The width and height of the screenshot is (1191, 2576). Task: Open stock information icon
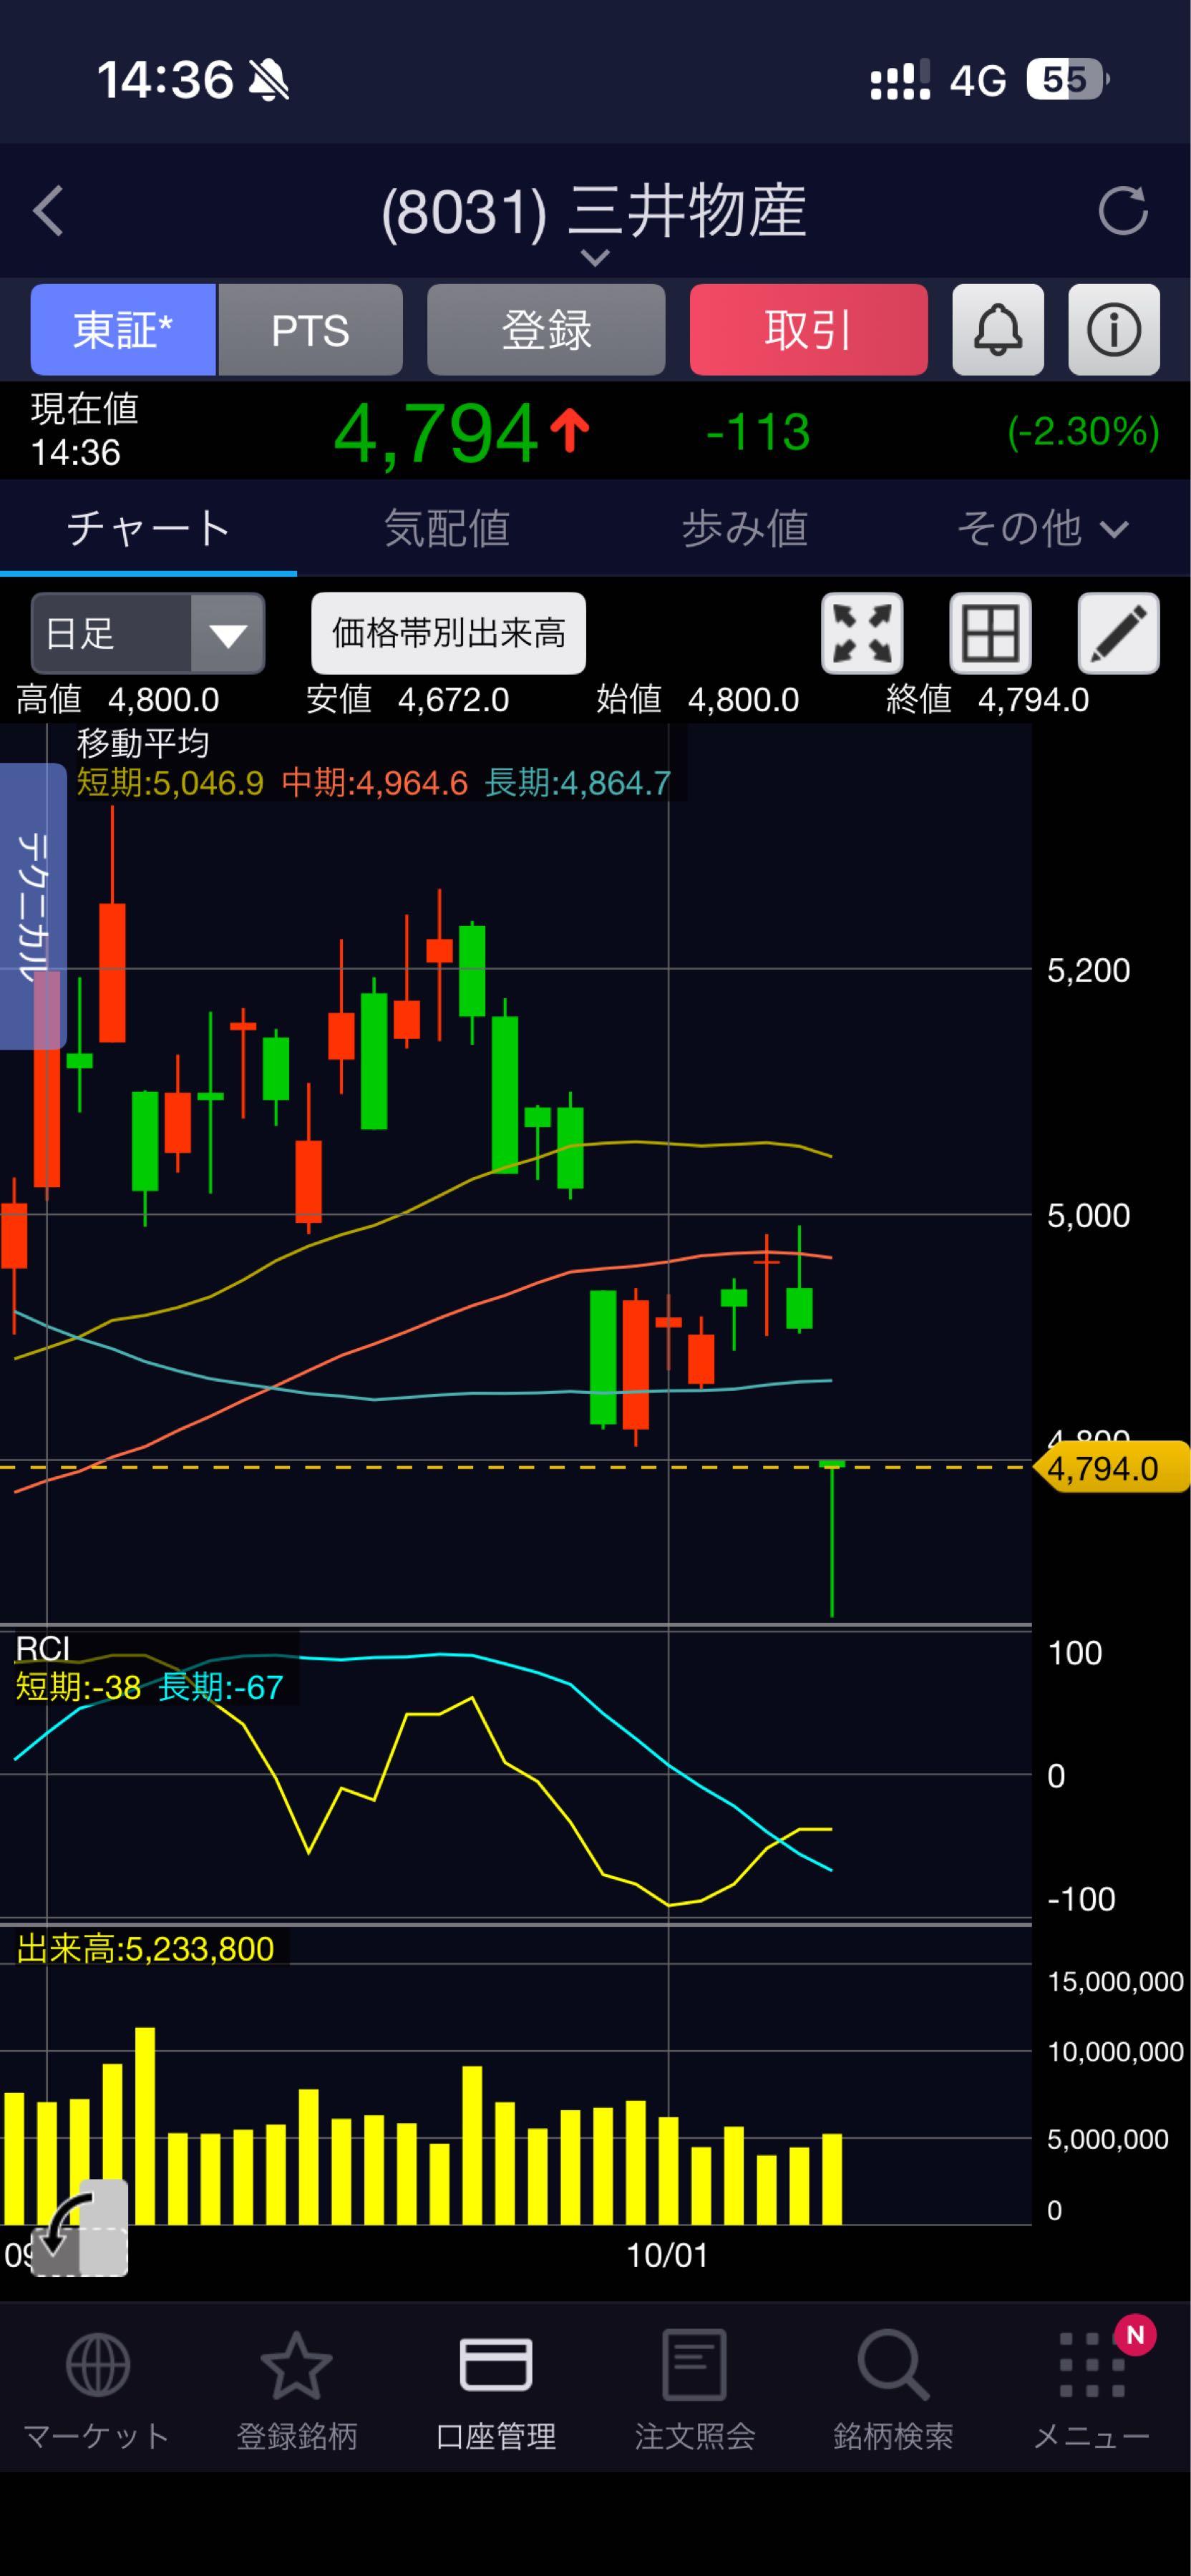1114,330
